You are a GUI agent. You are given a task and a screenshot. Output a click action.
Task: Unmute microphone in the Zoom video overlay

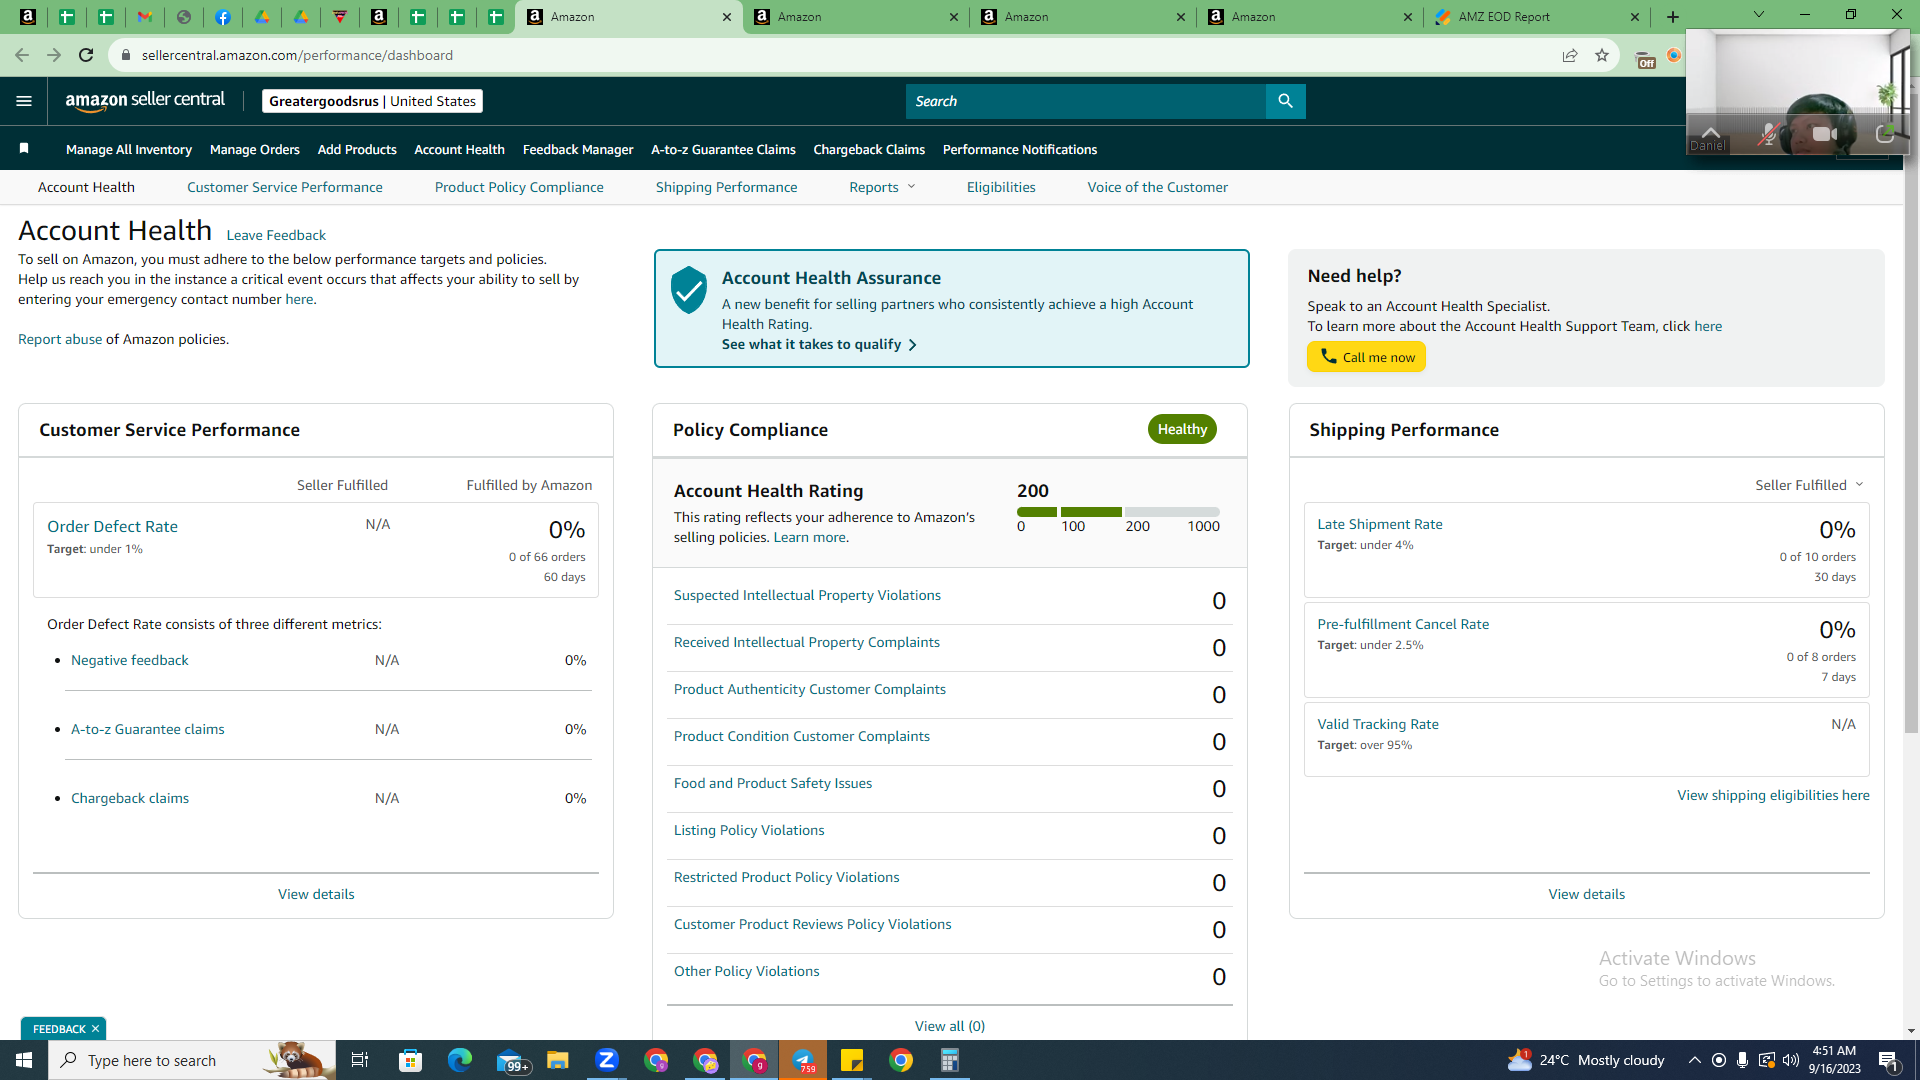click(1768, 135)
